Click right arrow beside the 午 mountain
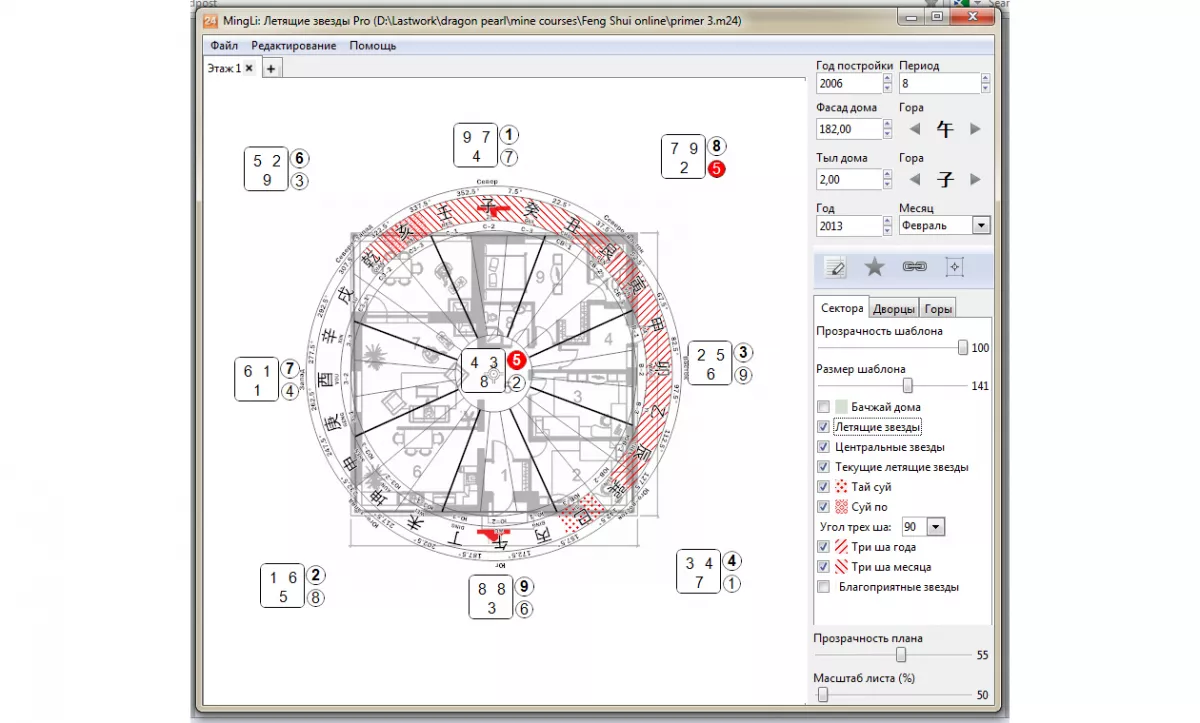The height and width of the screenshot is (723, 1200). coord(976,129)
